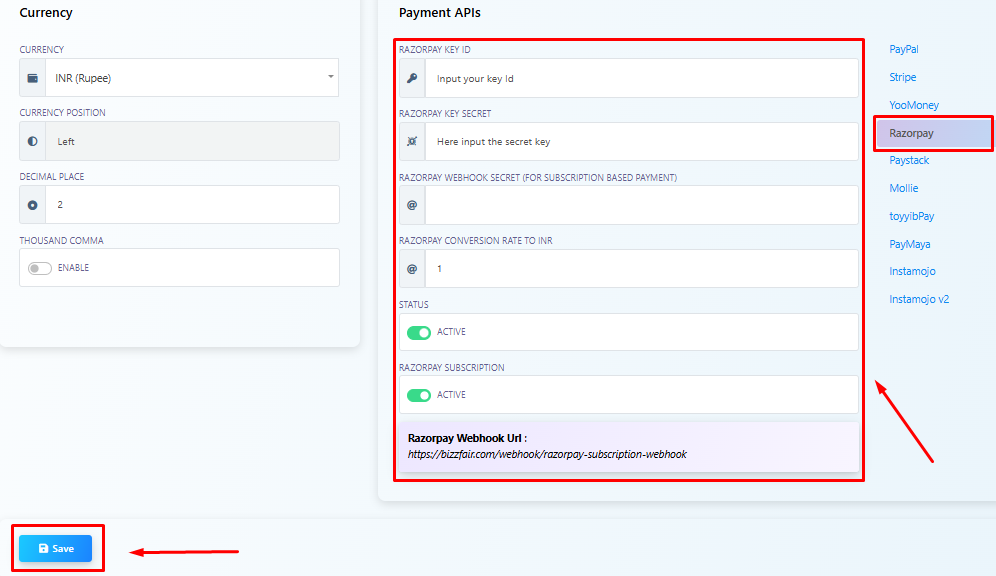
Task: Toggle the Razorpay Subscription Active switch
Action: pyautogui.click(x=419, y=395)
